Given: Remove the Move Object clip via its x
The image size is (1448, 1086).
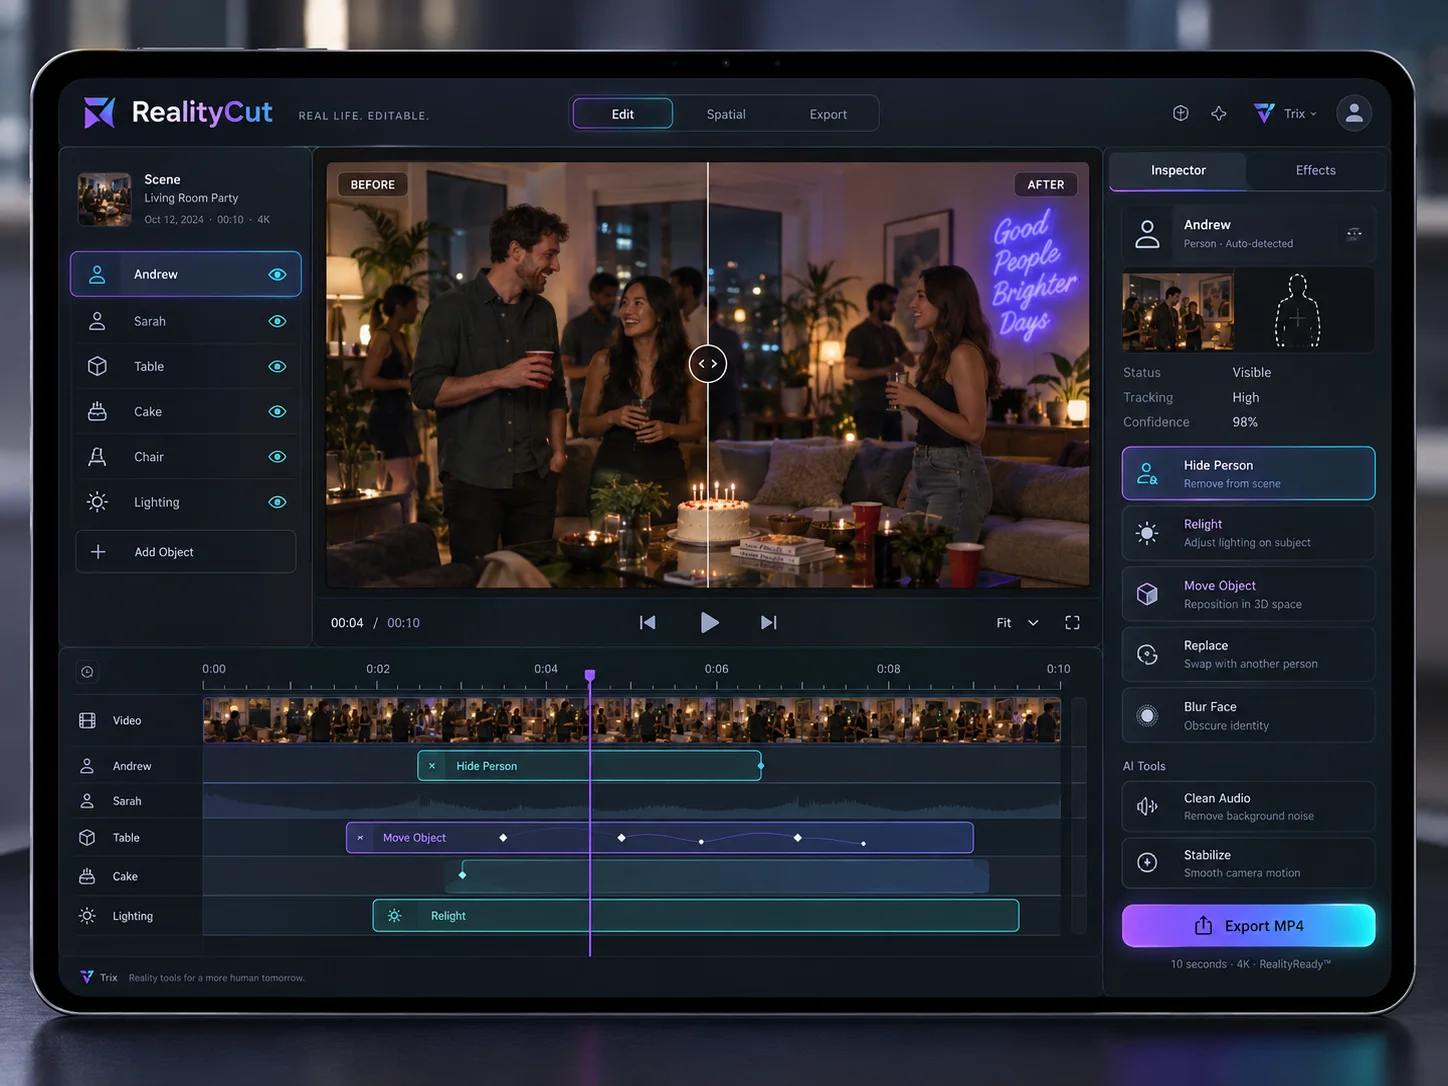Looking at the screenshot, I should pos(360,838).
